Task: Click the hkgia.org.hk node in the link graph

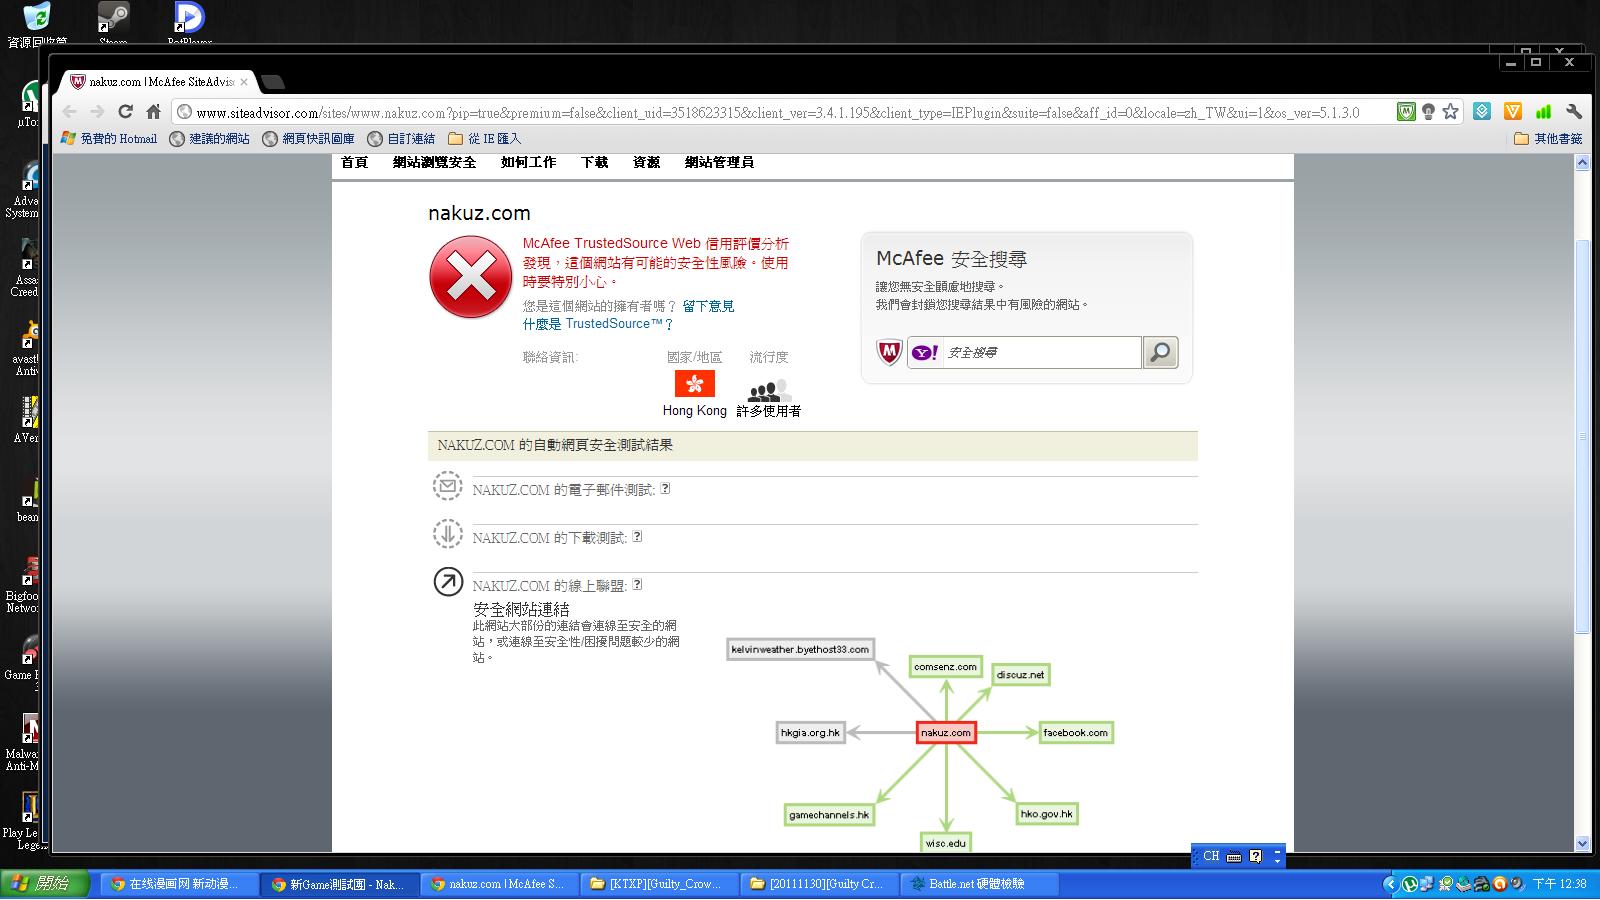Action: [810, 733]
